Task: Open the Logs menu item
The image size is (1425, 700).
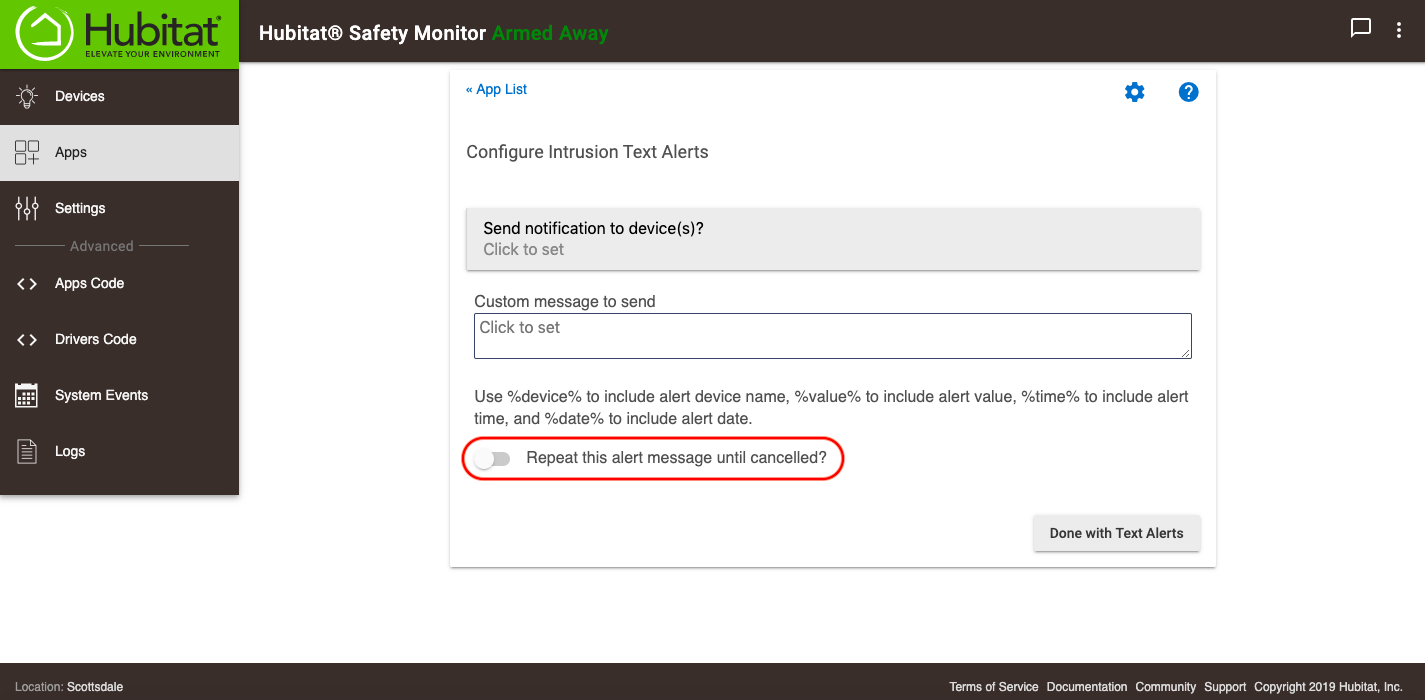Action: 120,451
